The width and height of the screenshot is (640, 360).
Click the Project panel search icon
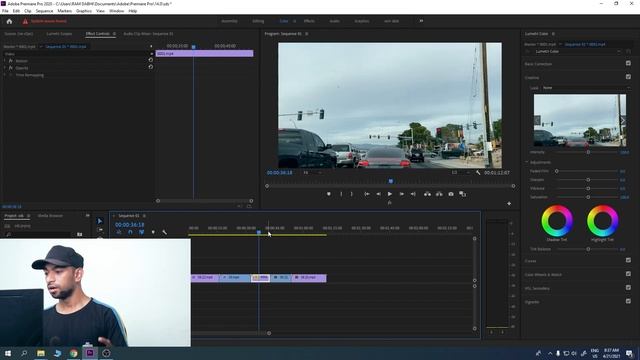(x=8, y=235)
